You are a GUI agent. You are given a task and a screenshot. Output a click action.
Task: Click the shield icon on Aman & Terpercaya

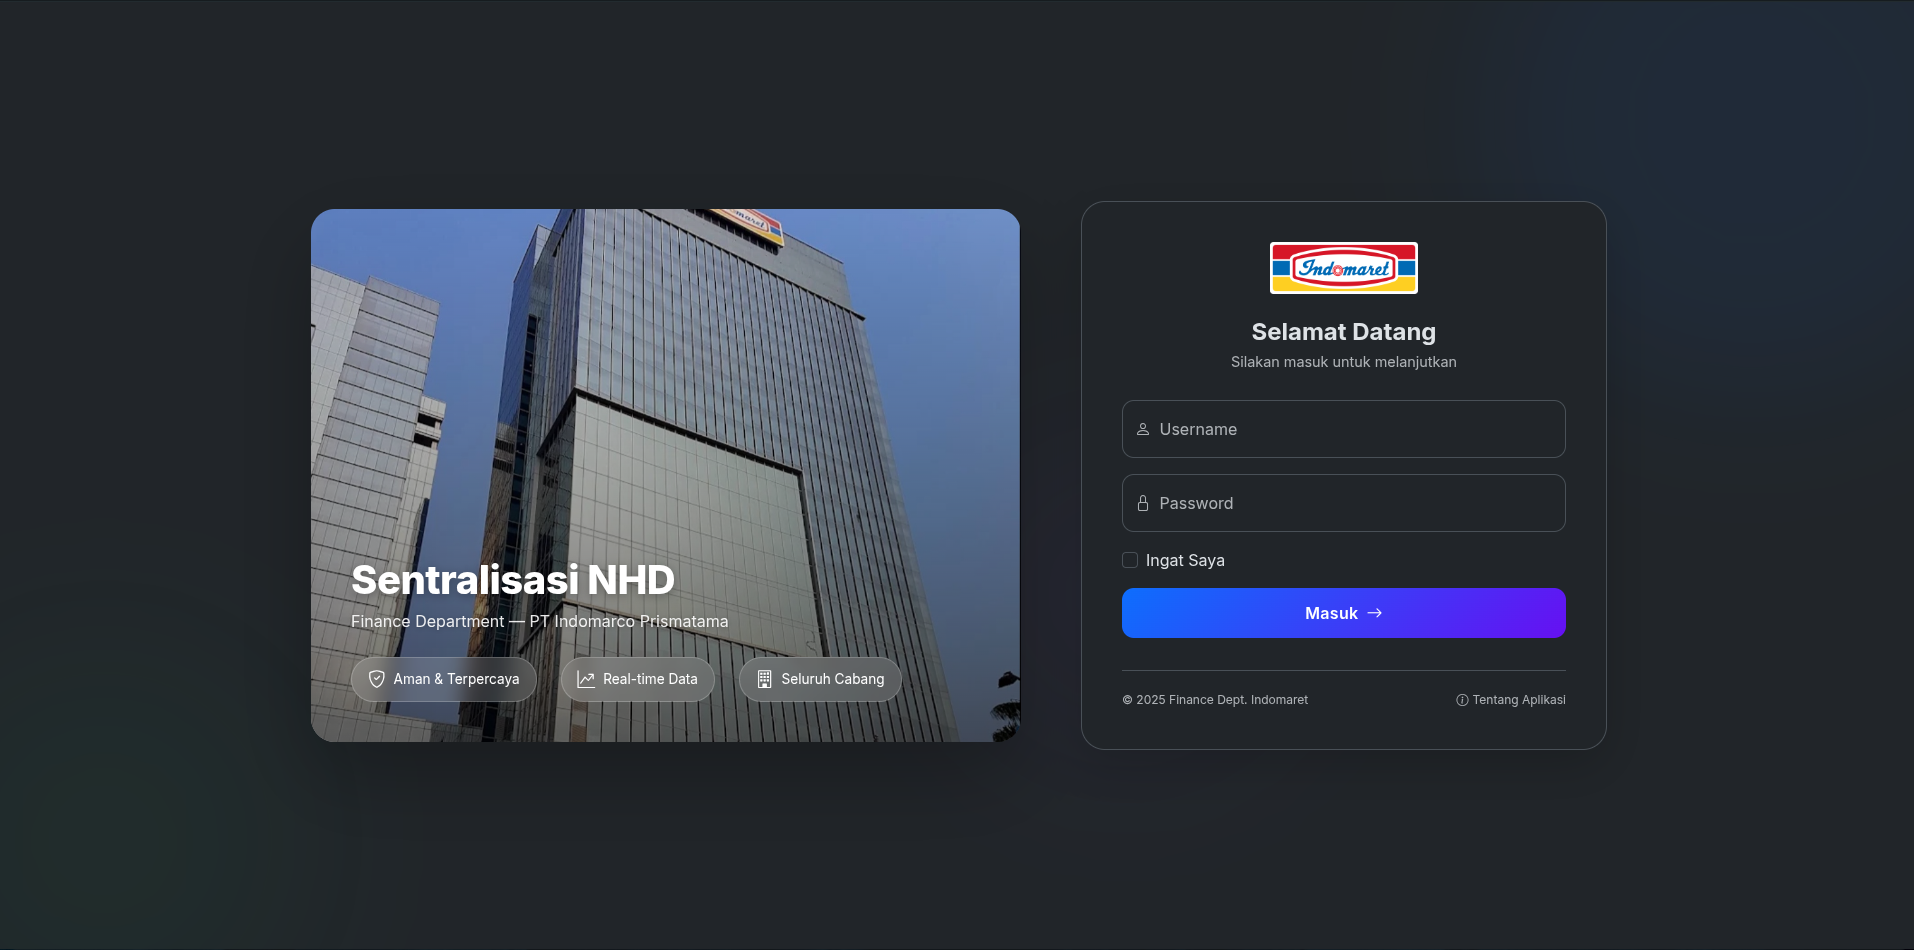click(377, 679)
